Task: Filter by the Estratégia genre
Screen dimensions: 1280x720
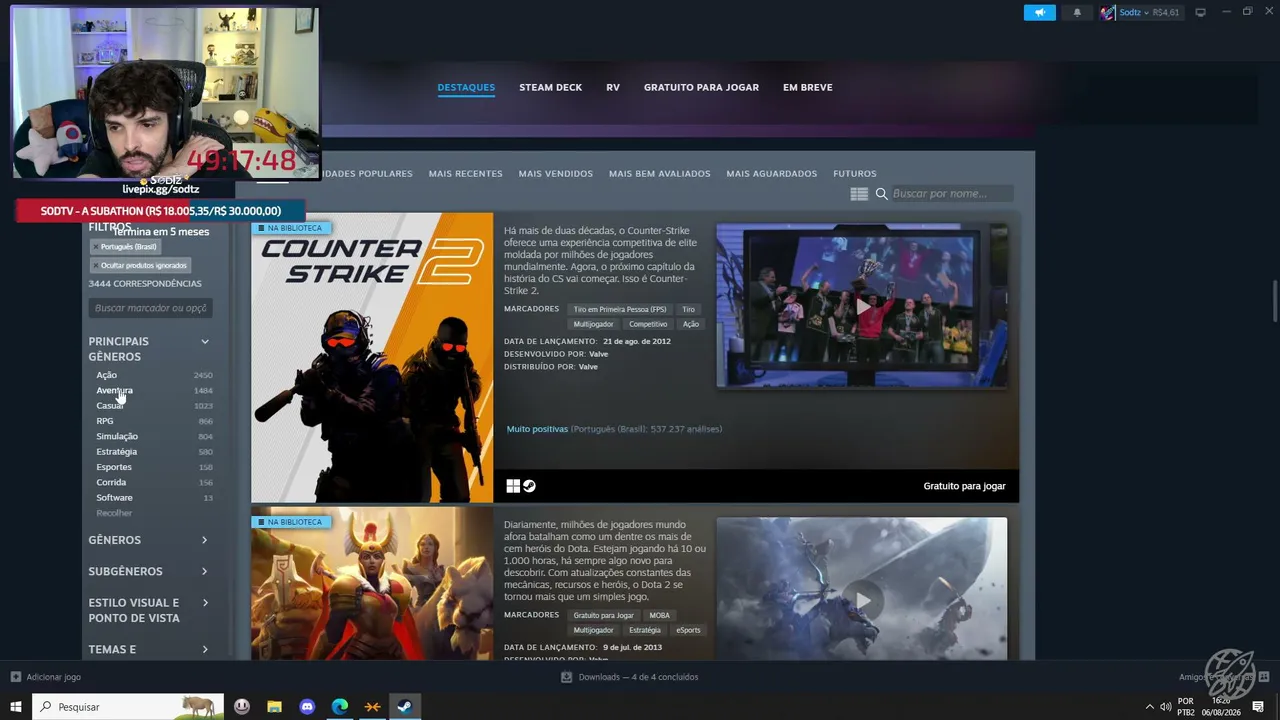Action: (x=117, y=452)
